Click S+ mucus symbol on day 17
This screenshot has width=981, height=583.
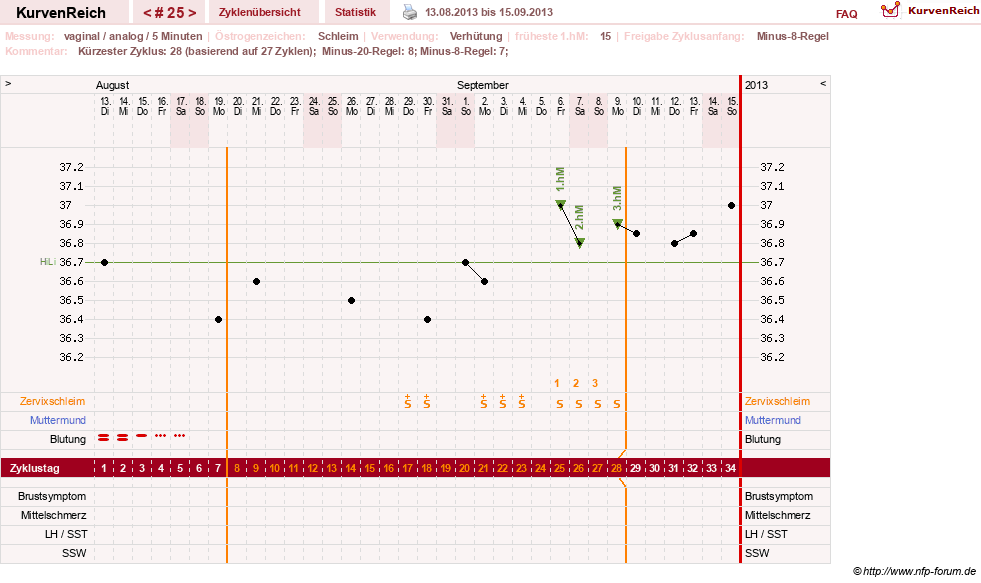pyautogui.click(x=408, y=402)
